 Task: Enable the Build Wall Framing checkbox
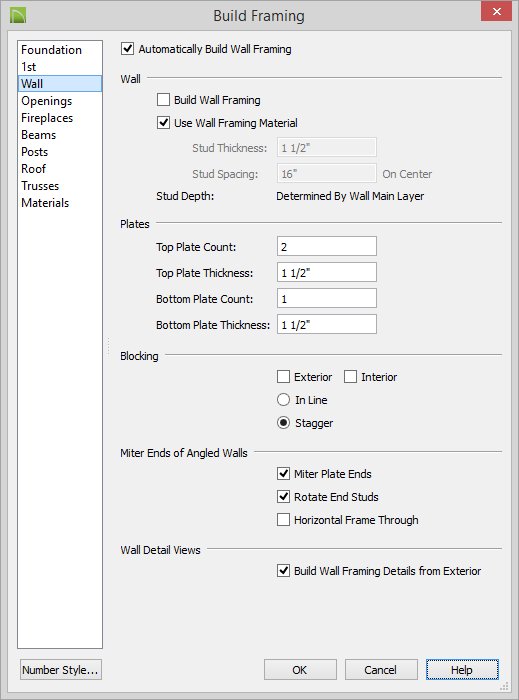point(163,100)
